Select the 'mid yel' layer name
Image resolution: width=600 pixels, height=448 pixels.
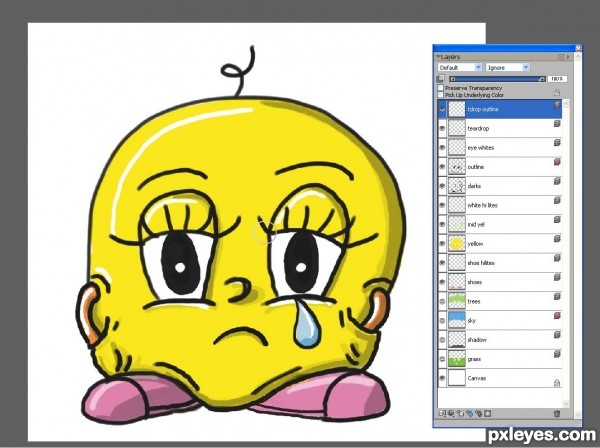pos(476,225)
